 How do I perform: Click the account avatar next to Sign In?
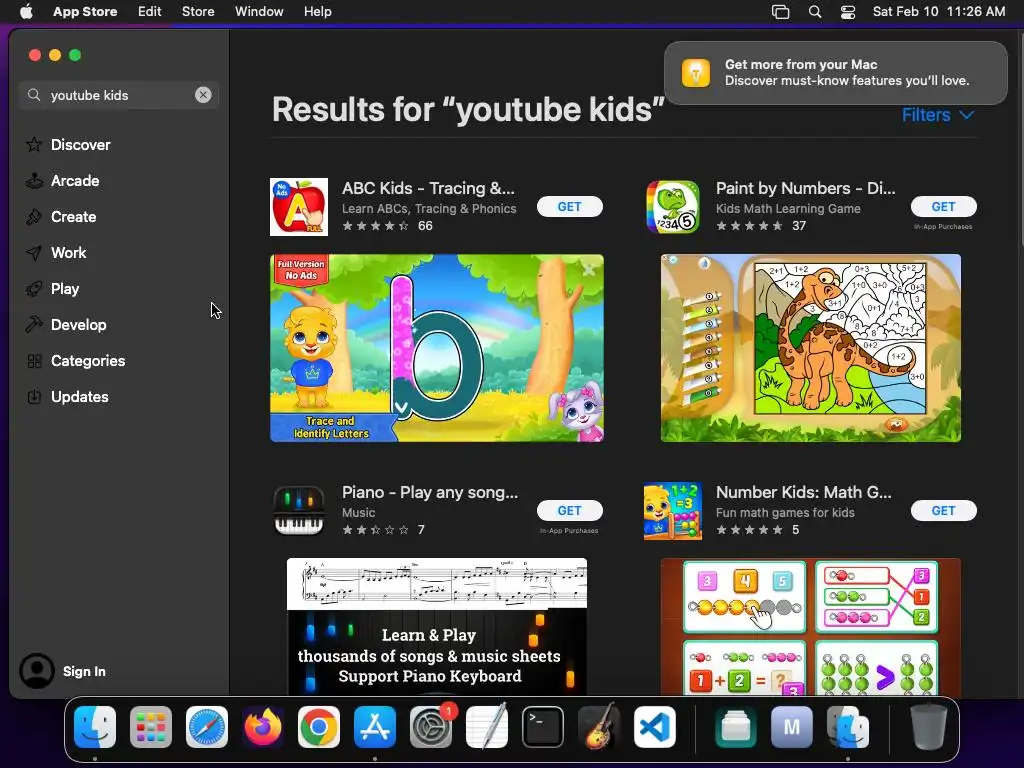(37, 671)
